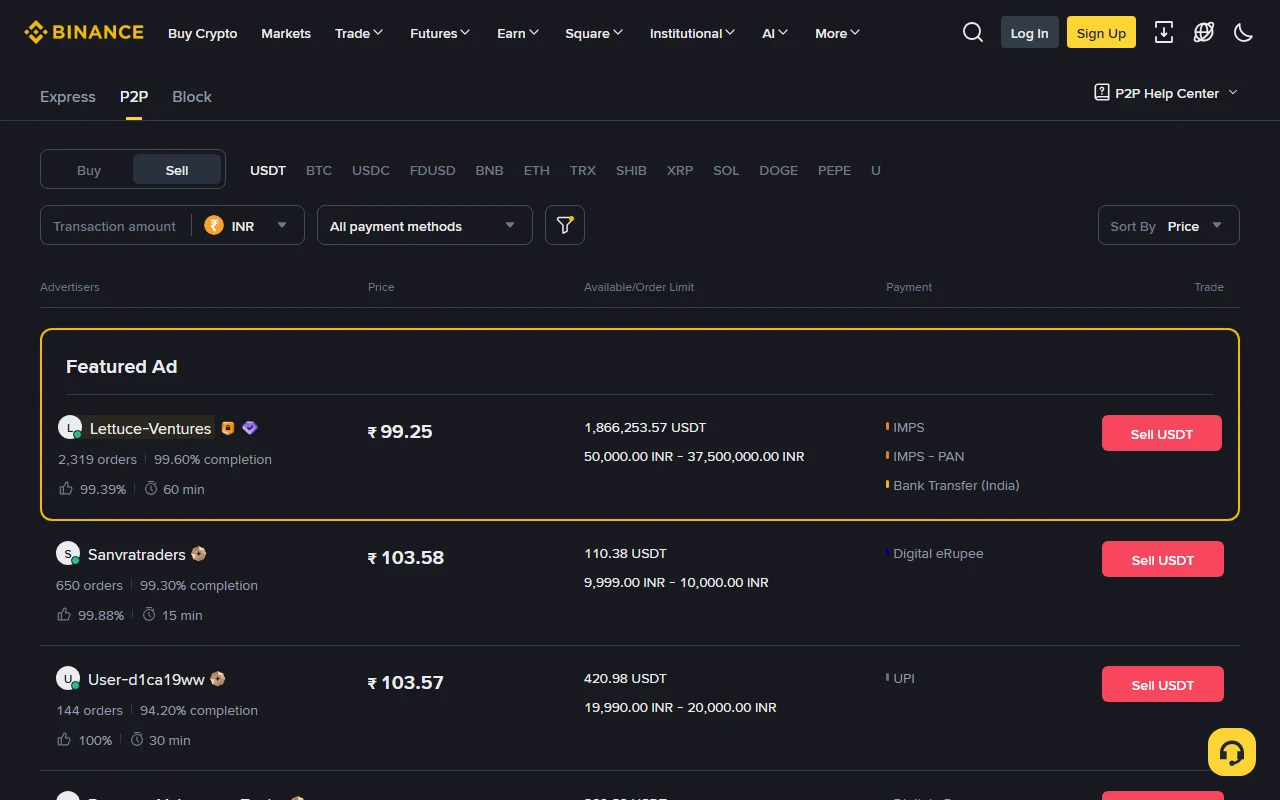Select the BTC coin tab
This screenshot has width=1280, height=800.
point(319,170)
